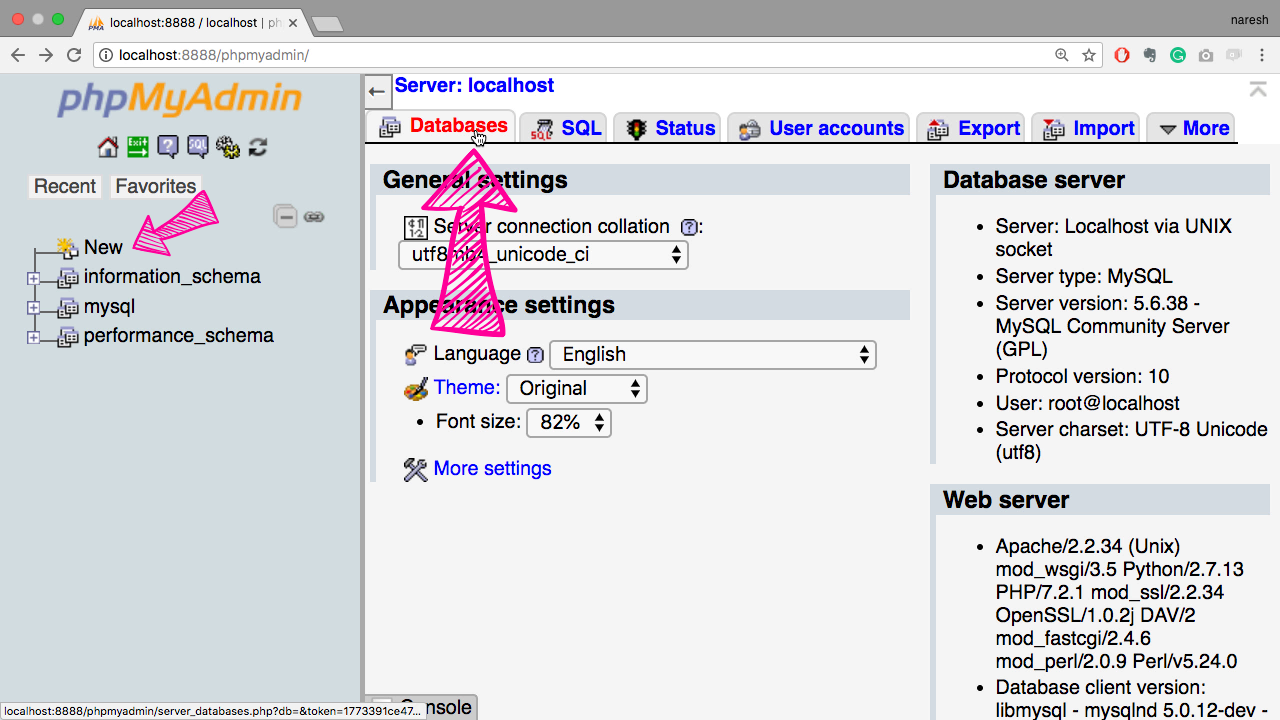The width and height of the screenshot is (1280, 720).
Task: Expand the mysql tree node
Action: tap(33, 308)
